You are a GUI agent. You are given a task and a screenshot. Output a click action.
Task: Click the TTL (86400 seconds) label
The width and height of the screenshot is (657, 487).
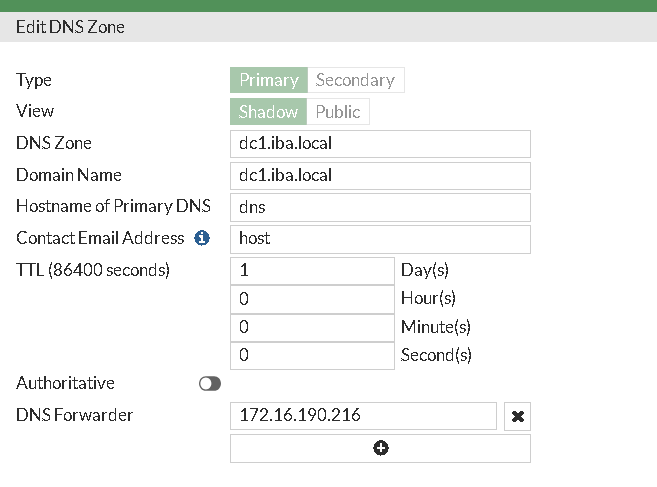[x=93, y=270]
